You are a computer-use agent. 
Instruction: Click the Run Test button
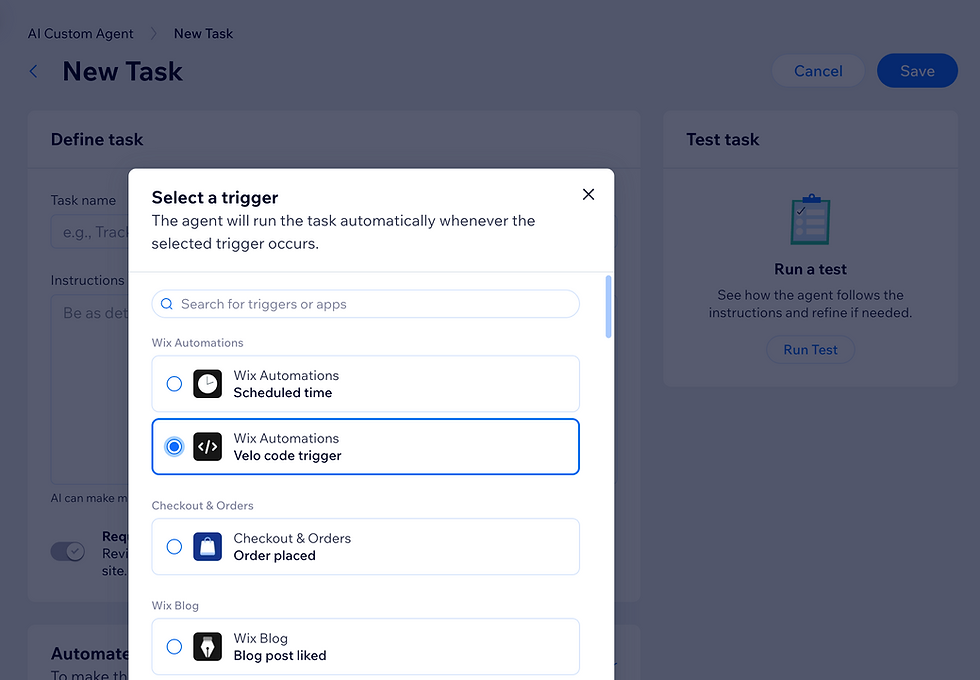[810, 350]
